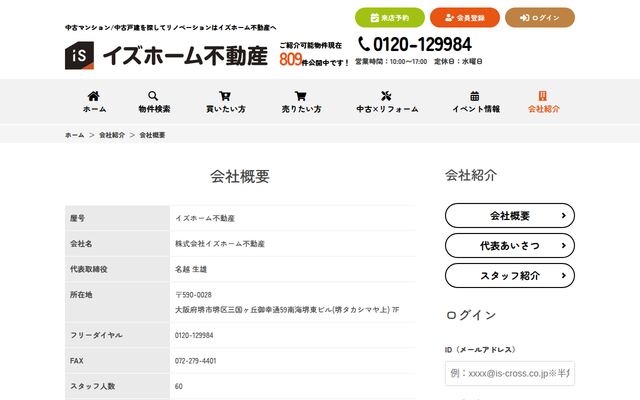Focus the ID email address input field
Viewport: 640px width, 400px height.
(x=510, y=373)
